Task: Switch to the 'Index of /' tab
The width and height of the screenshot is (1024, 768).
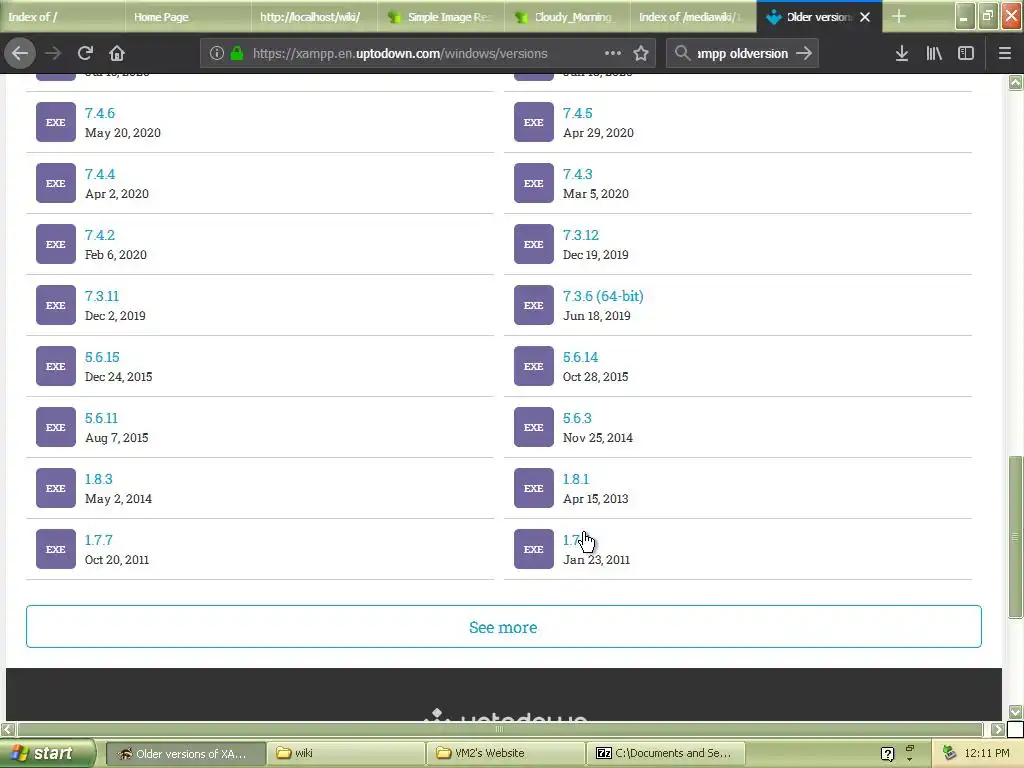Action: (x=63, y=16)
